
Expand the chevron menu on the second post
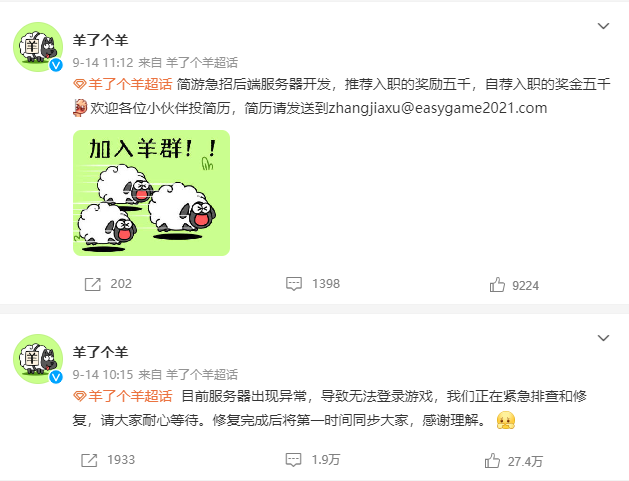(x=603, y=338)
